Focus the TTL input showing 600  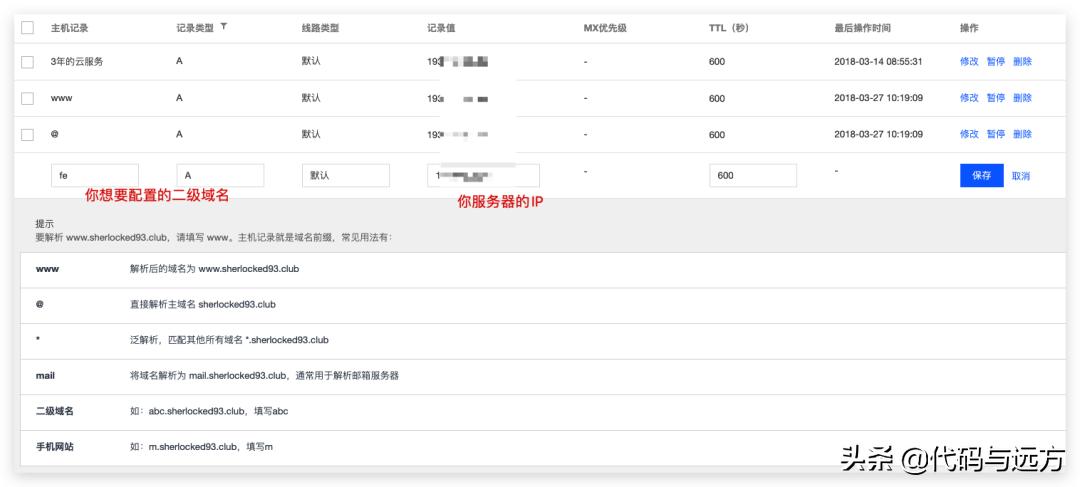(x=753, y=176)
